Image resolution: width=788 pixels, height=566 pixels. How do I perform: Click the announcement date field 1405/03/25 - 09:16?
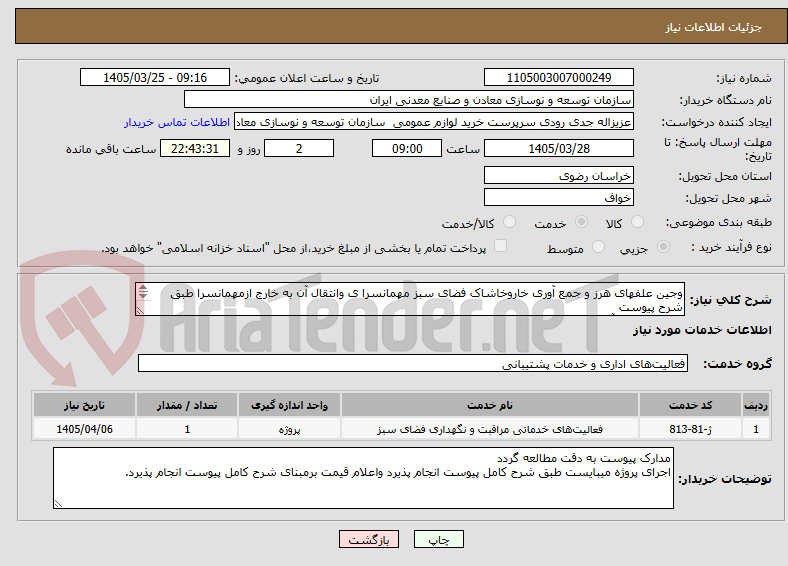(x=155, y=77)
